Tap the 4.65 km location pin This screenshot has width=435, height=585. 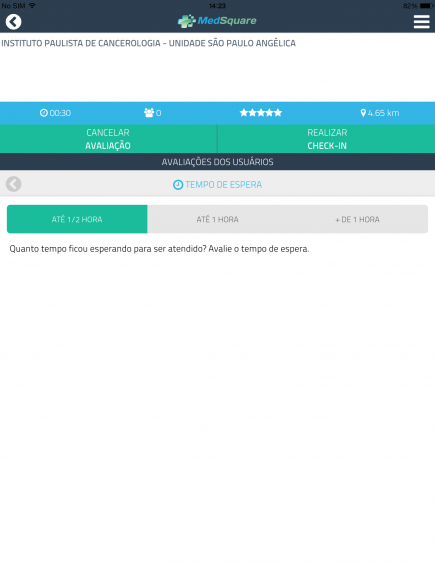point(363,113)
